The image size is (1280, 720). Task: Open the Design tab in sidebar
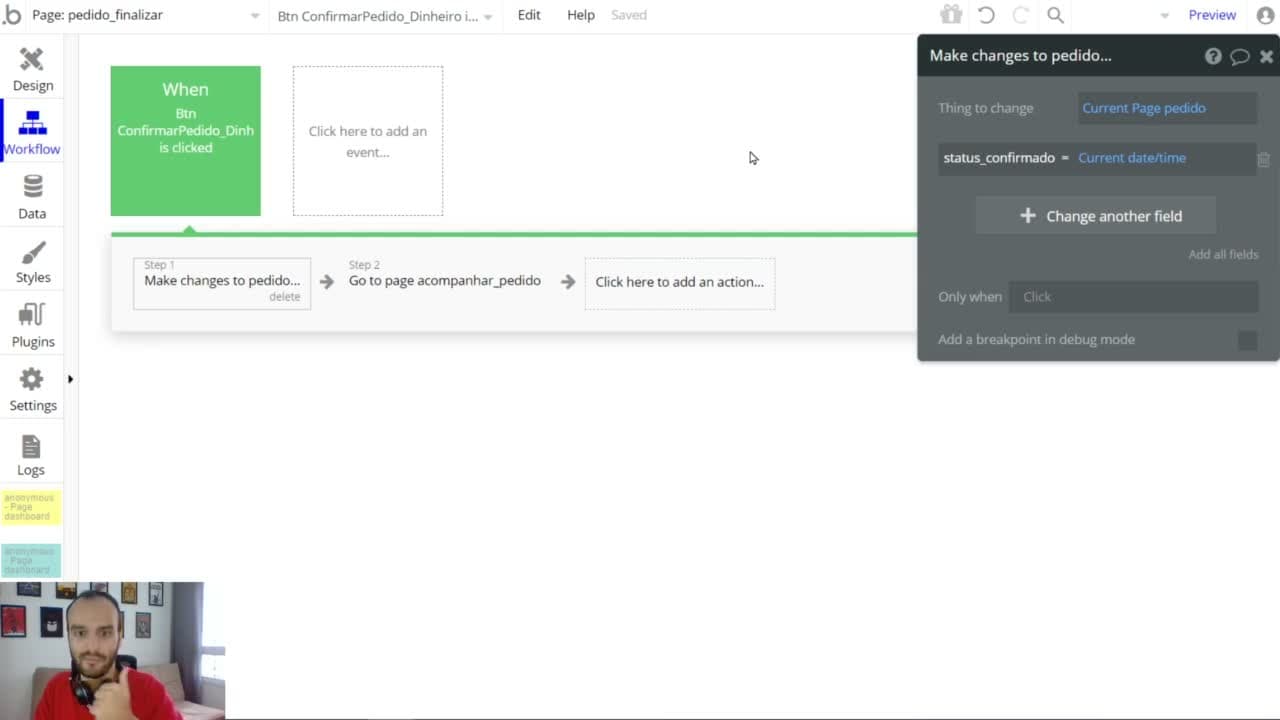coord(32,69)
